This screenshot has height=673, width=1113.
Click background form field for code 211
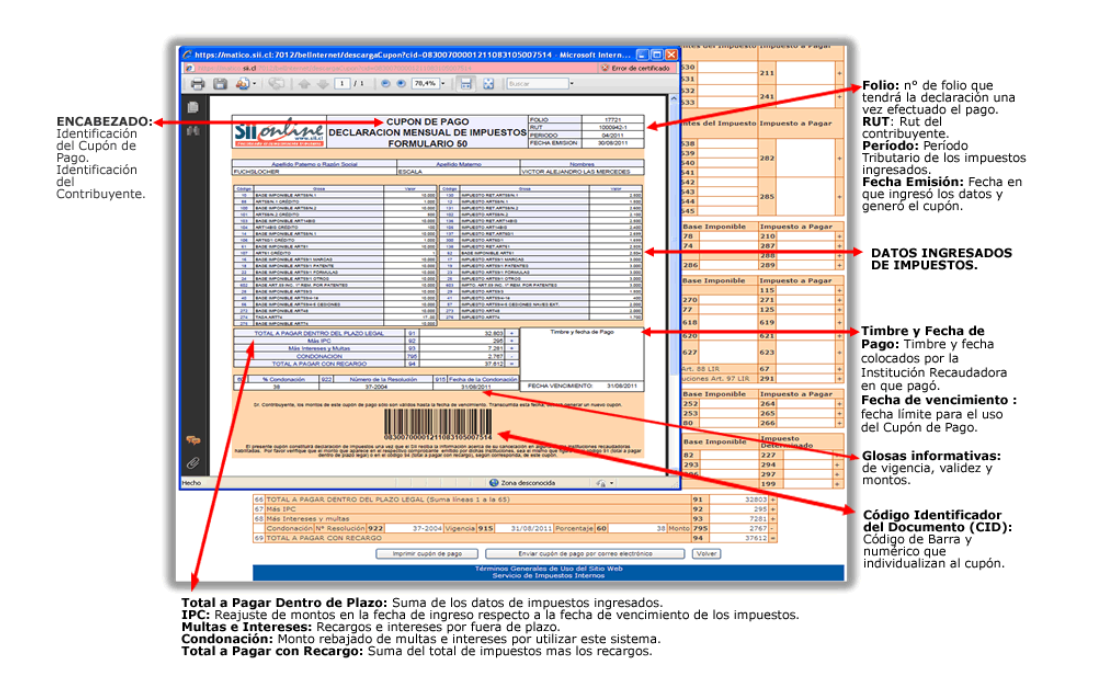pyautogui.click(x=806, y=73)
